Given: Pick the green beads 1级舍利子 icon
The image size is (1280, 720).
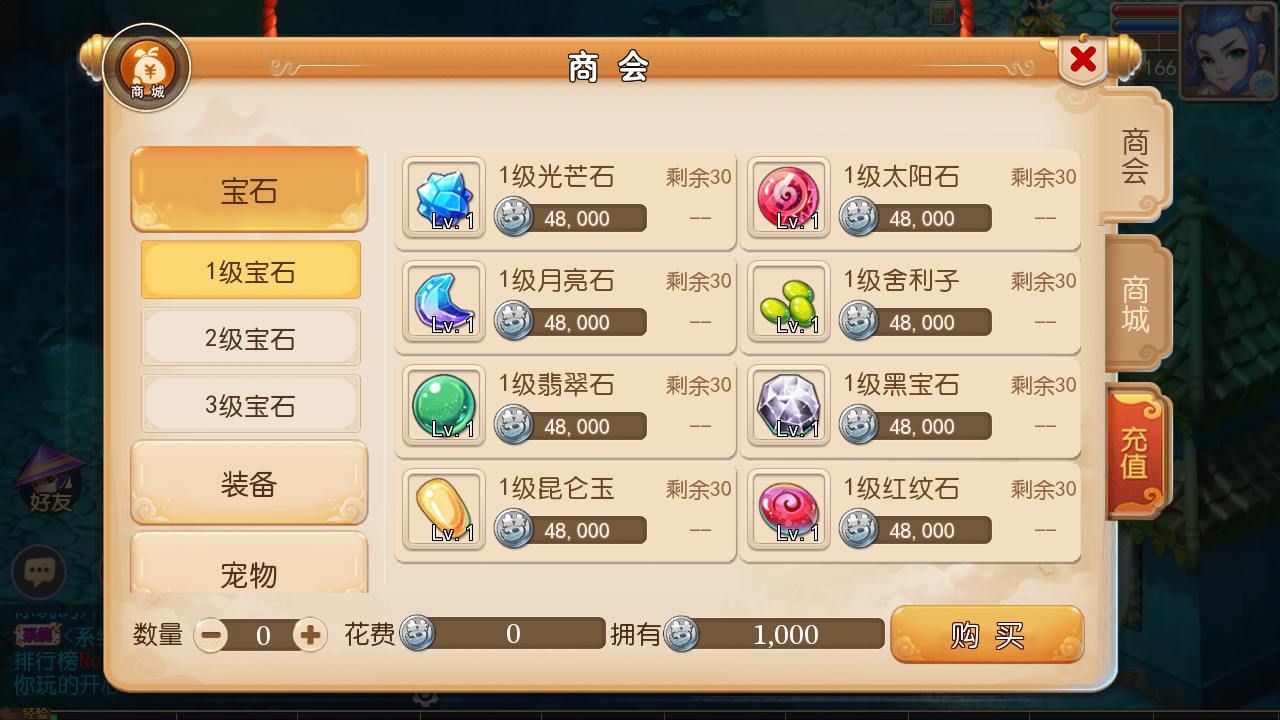Looking at the screenshot, I should click(x=789, y=302).
